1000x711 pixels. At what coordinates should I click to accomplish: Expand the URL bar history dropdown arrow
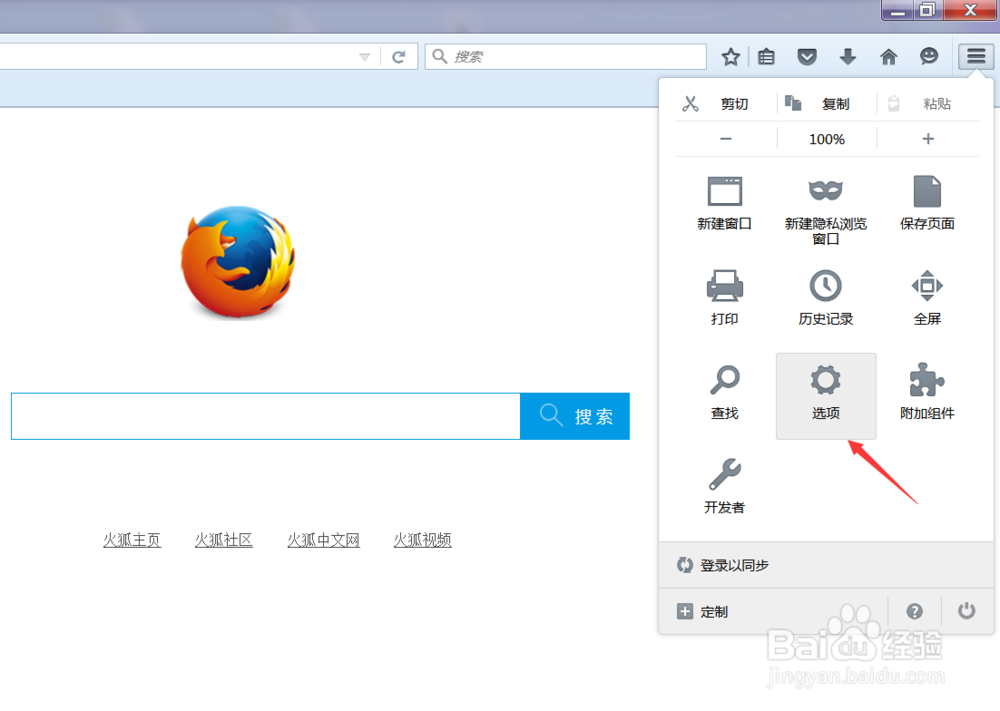[x=364, y=57]
